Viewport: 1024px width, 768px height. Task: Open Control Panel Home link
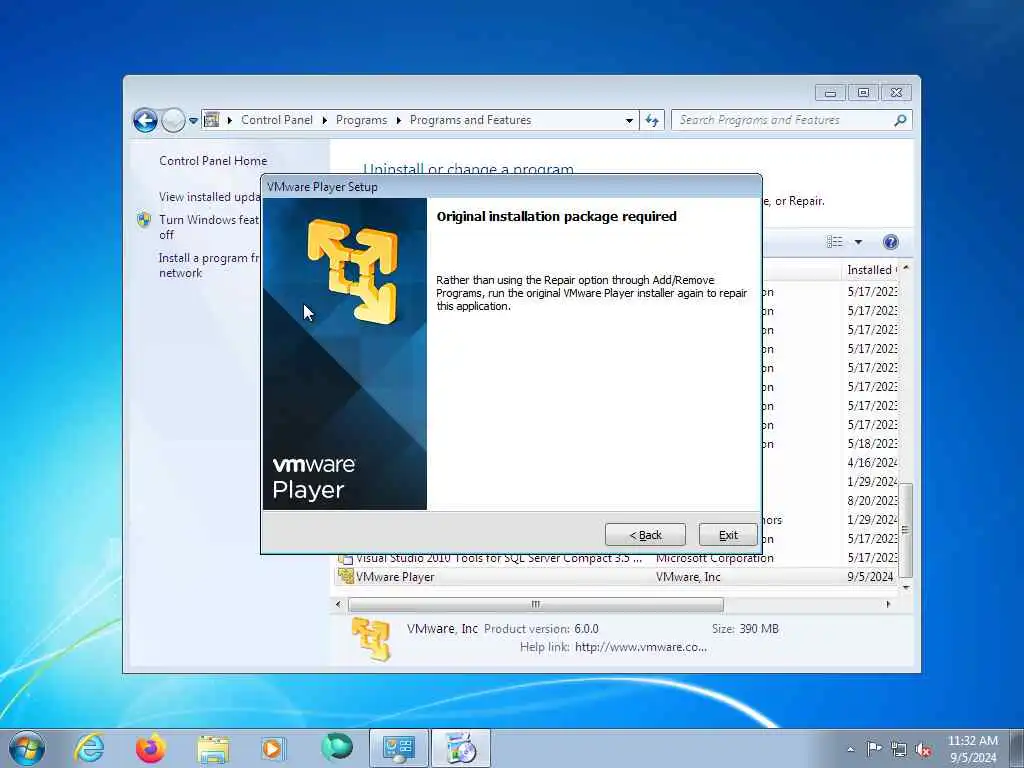pos(213,161)
